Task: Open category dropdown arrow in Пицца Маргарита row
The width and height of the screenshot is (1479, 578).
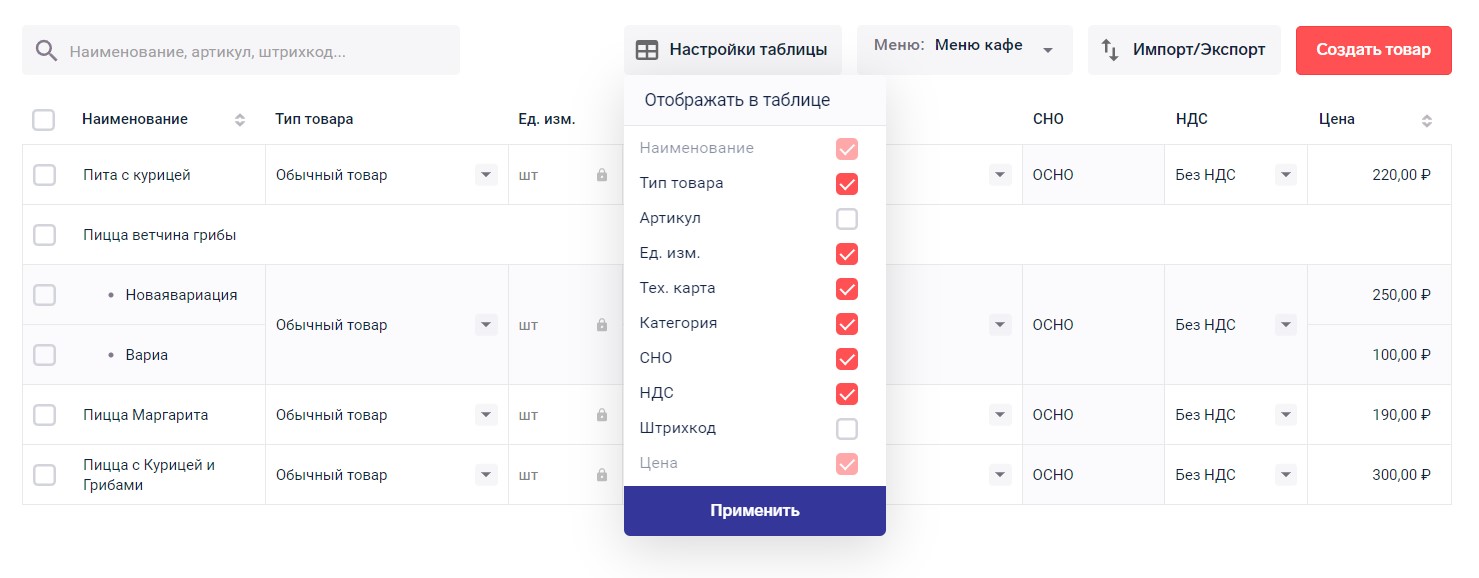Action: coord(1000,415)
